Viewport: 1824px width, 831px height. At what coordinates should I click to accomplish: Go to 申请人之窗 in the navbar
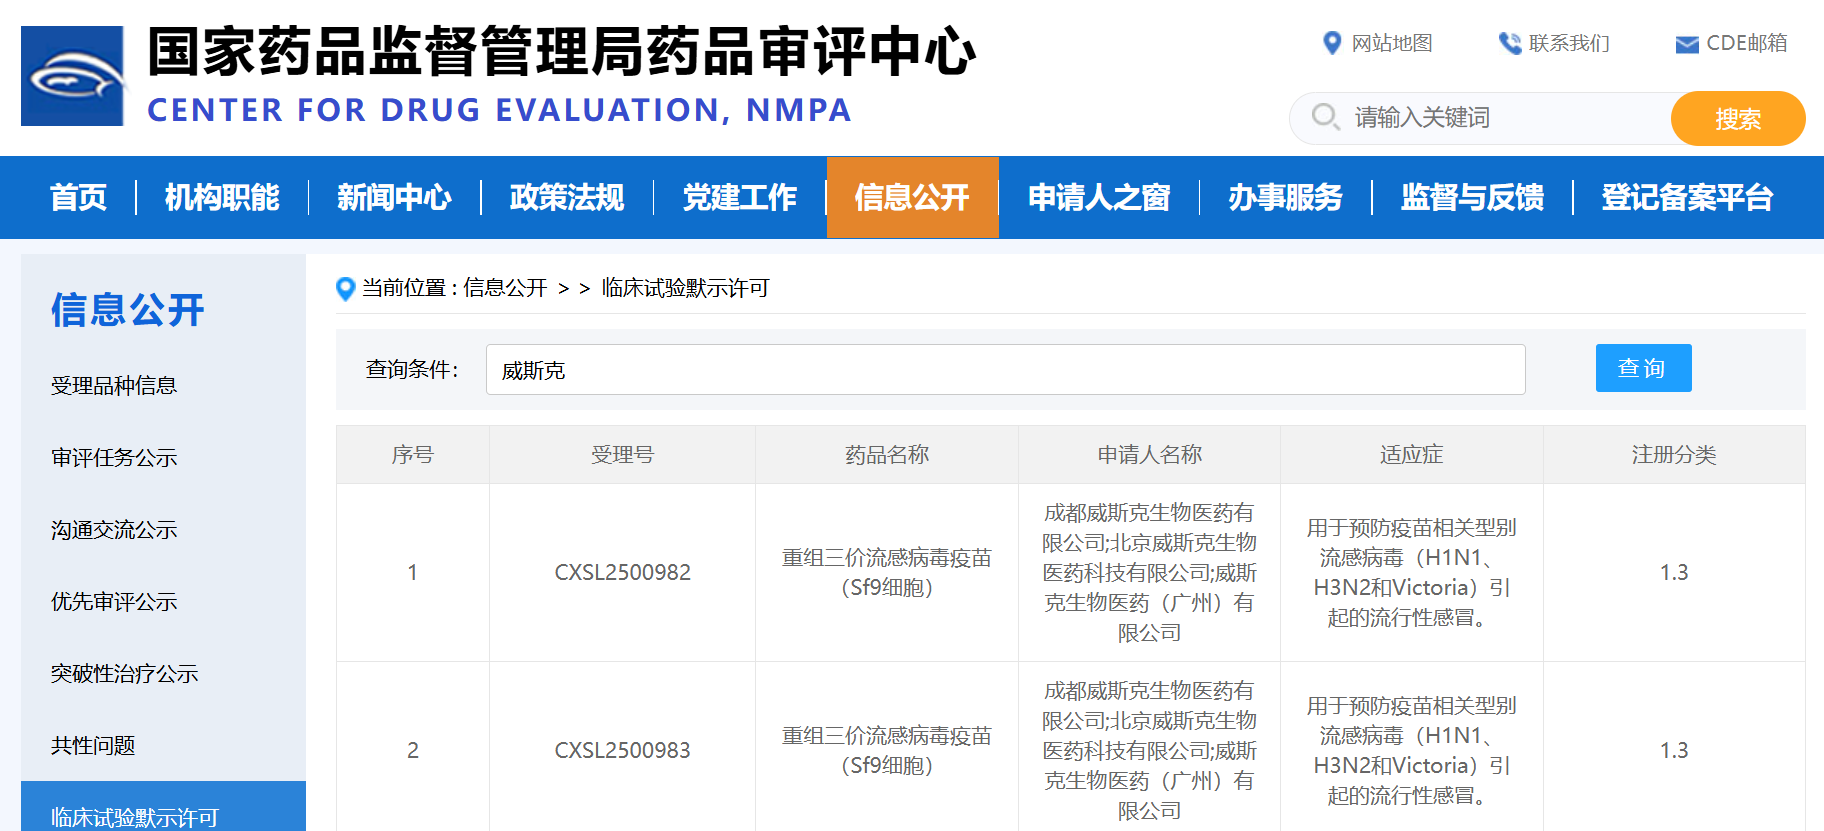pyautogui.click(x=1098, y=197)
